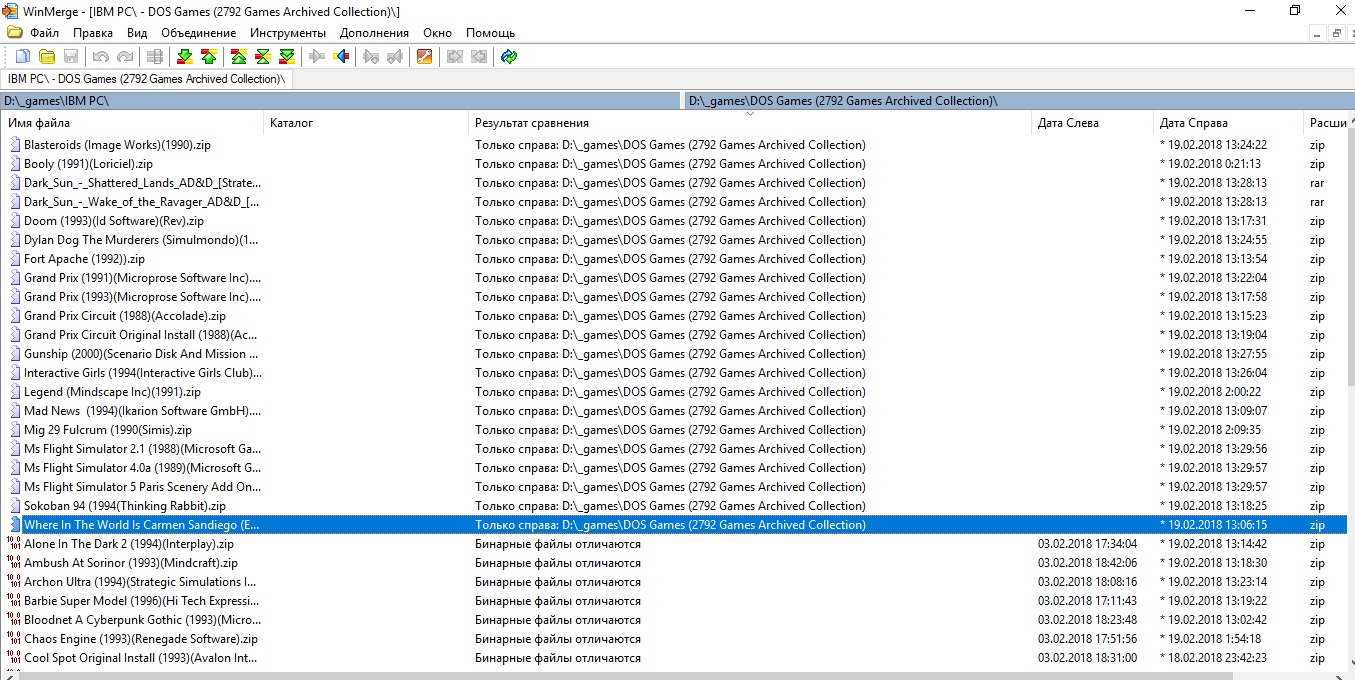Click Copy Left and Advance icon
Viewport: 1355px width, 680px height.
pyautogui.click(x=395, y=57)
